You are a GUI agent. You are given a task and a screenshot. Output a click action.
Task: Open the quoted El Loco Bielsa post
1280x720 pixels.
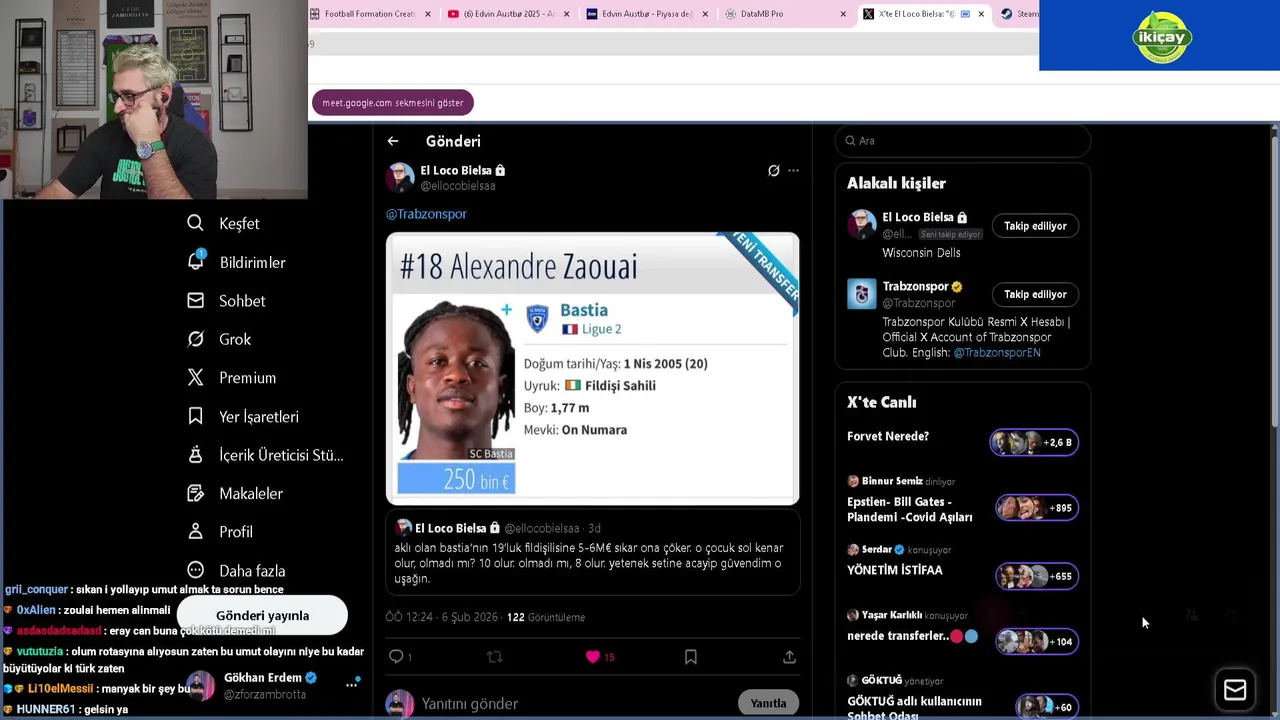click(592, 554)
